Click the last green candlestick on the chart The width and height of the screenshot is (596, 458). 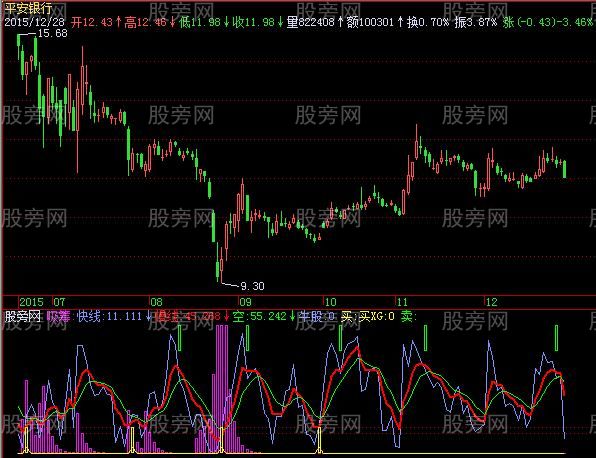point(564,169)
